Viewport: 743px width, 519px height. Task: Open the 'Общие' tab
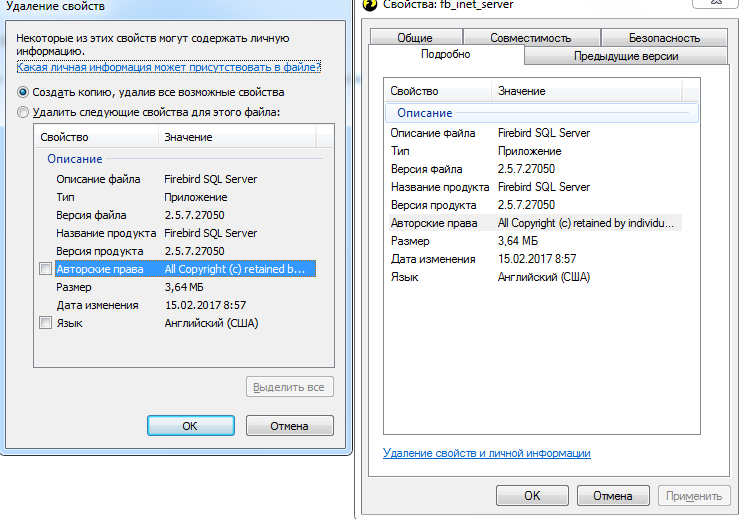(x=416, y=37)
